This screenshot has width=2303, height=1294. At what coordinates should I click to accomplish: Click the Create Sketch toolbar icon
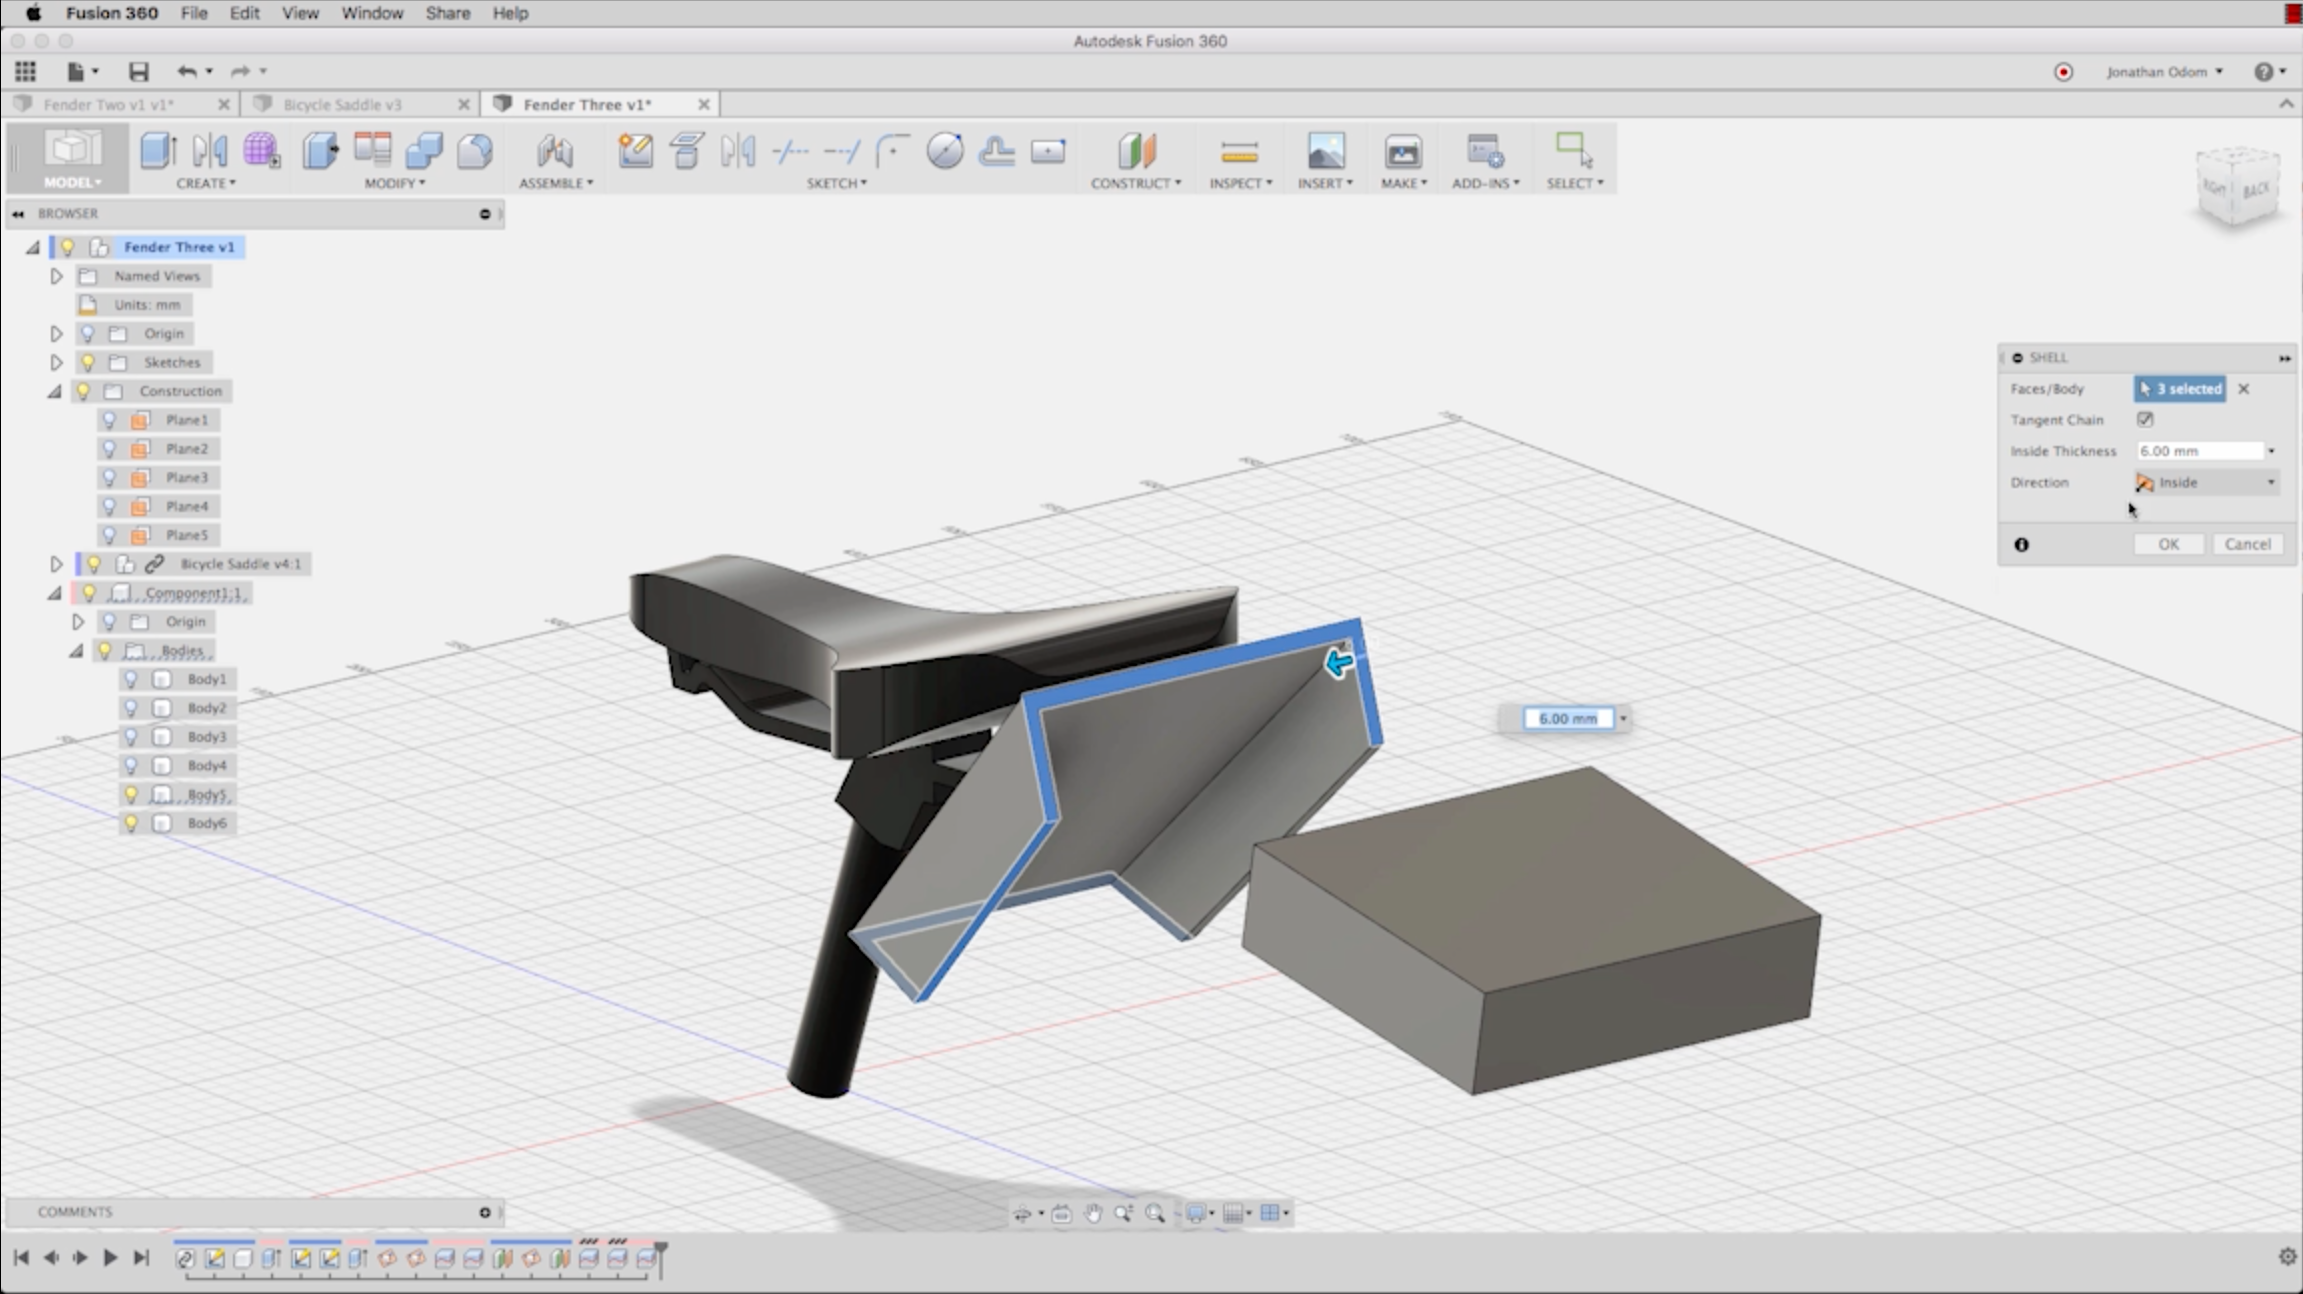click(635, 151)
